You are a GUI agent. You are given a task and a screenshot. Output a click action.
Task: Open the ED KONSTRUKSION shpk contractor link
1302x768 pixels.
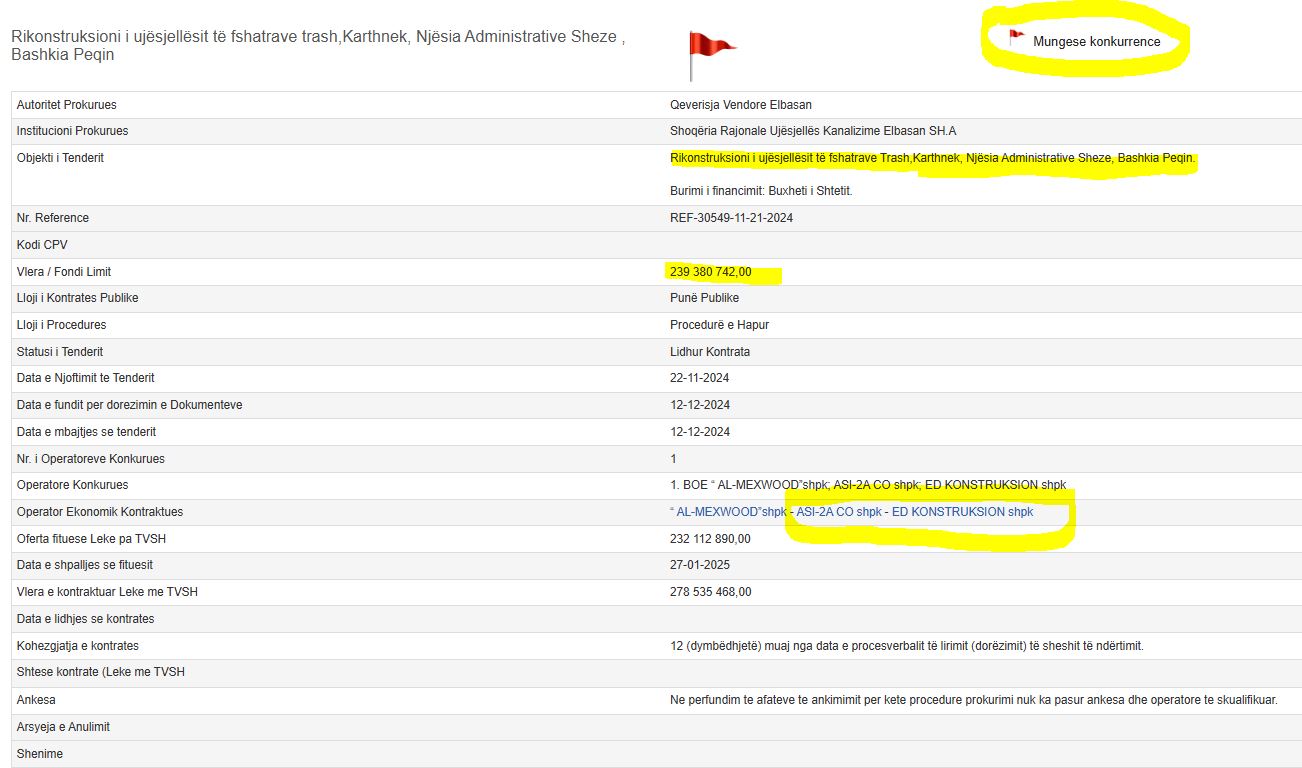coord(962,512)
